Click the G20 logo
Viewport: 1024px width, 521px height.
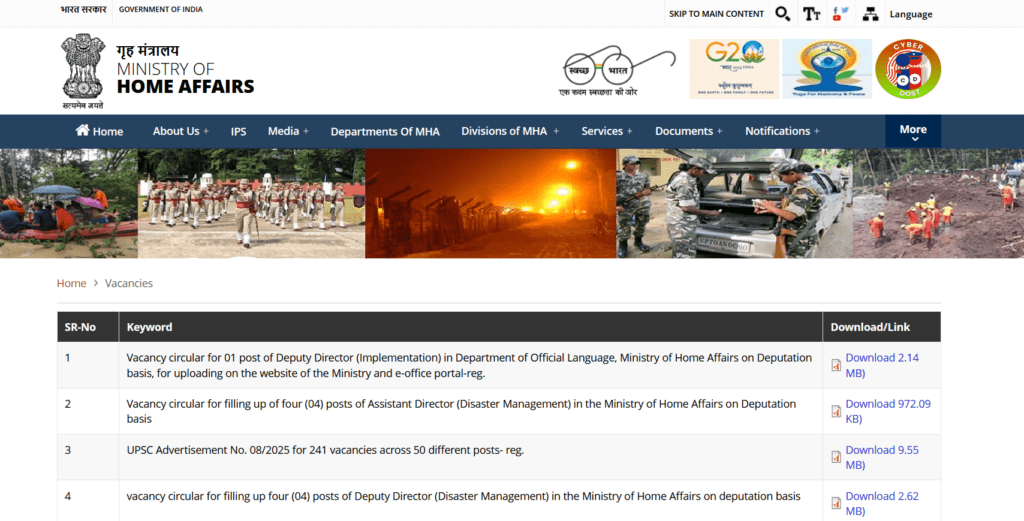[x=734, y=69]
